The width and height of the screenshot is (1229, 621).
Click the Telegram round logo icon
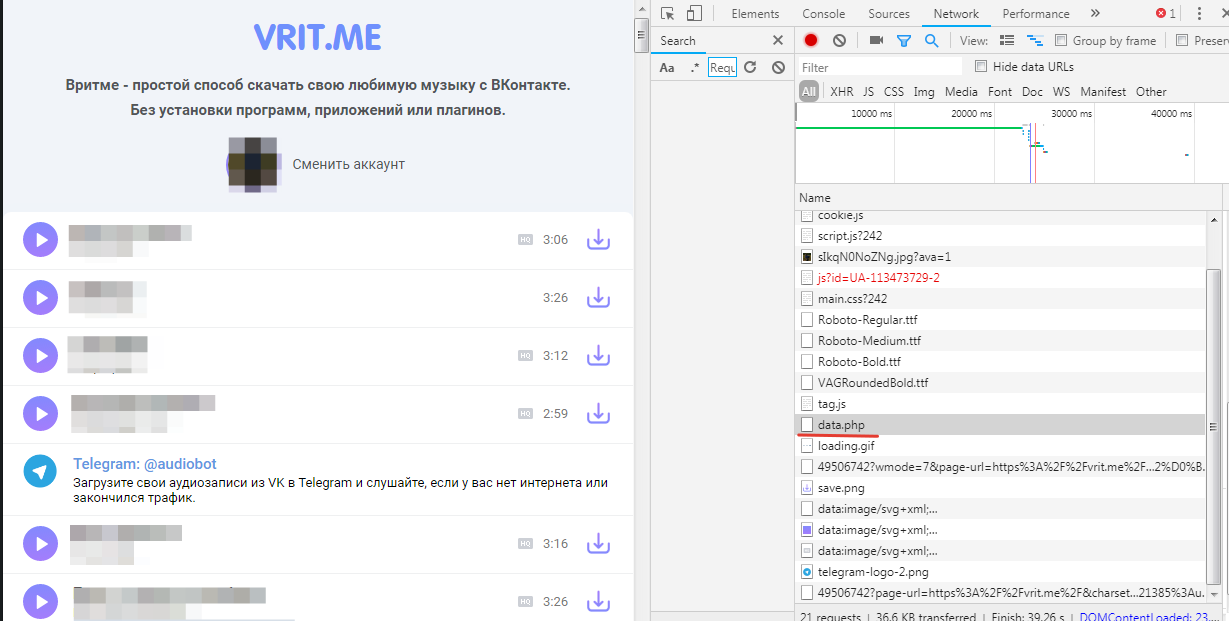pyautogui.click(x=41, y=471)
